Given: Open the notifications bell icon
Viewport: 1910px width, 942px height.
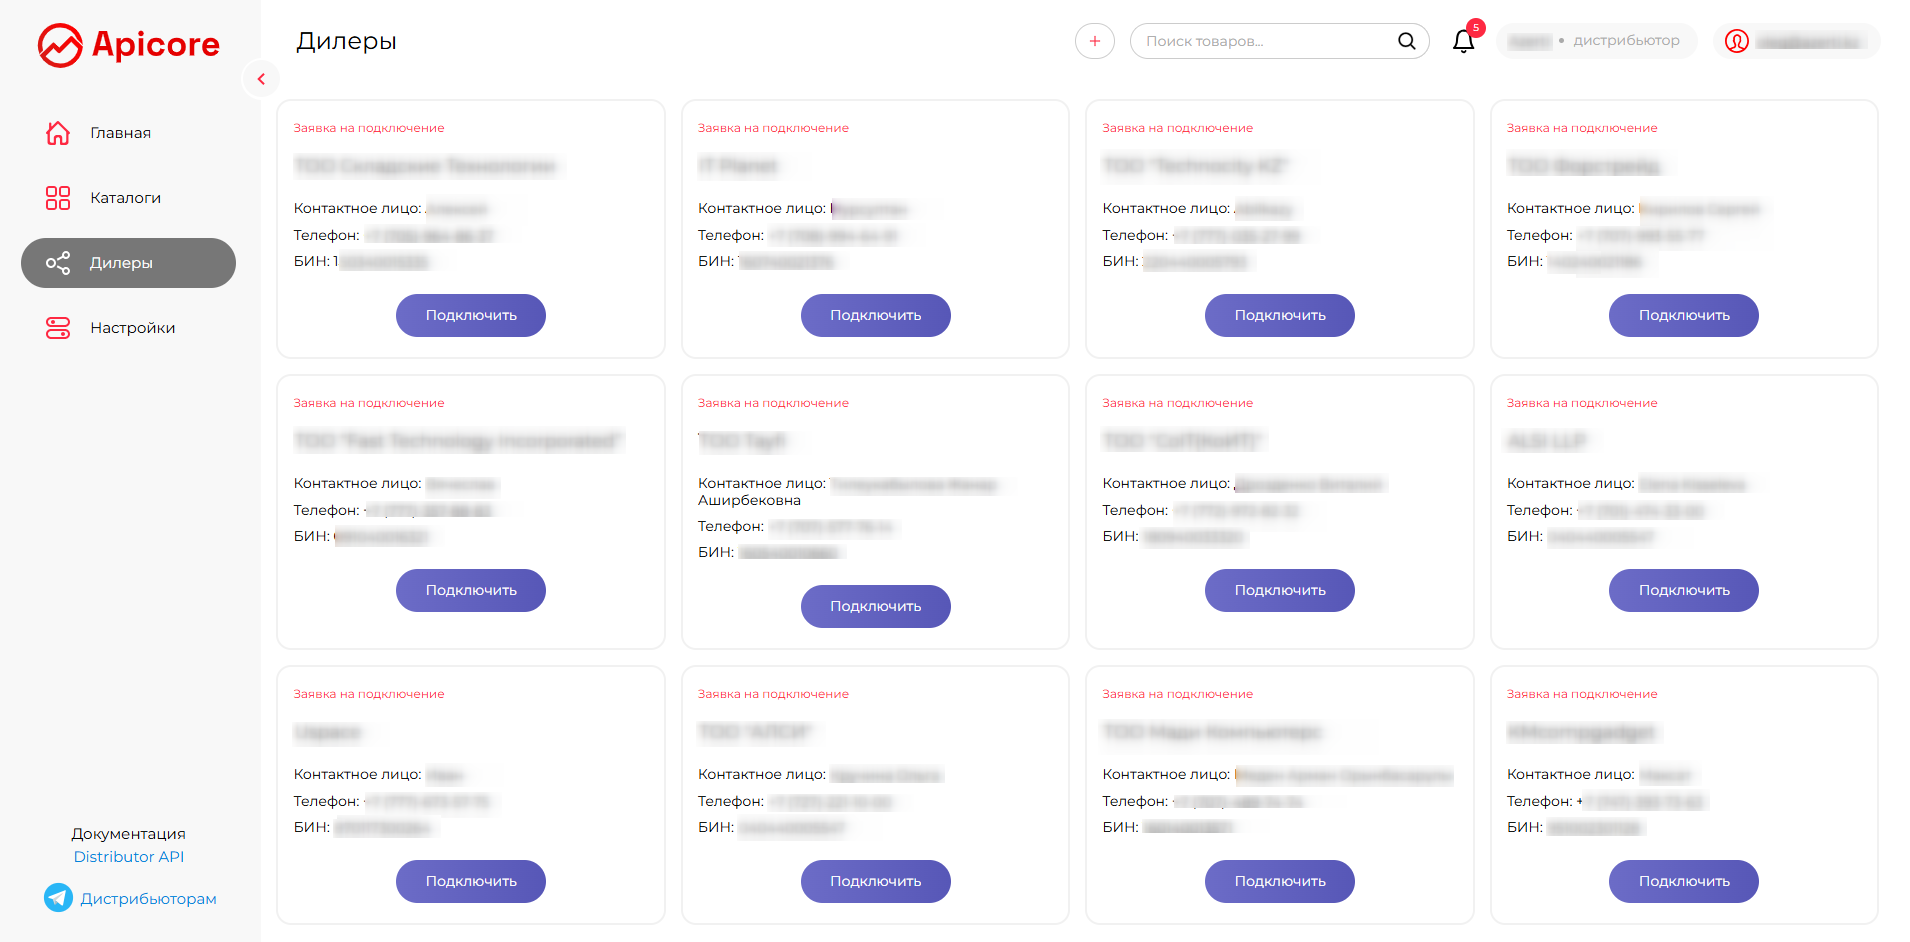Looking at the screenshot, I should coord(1464,41).
